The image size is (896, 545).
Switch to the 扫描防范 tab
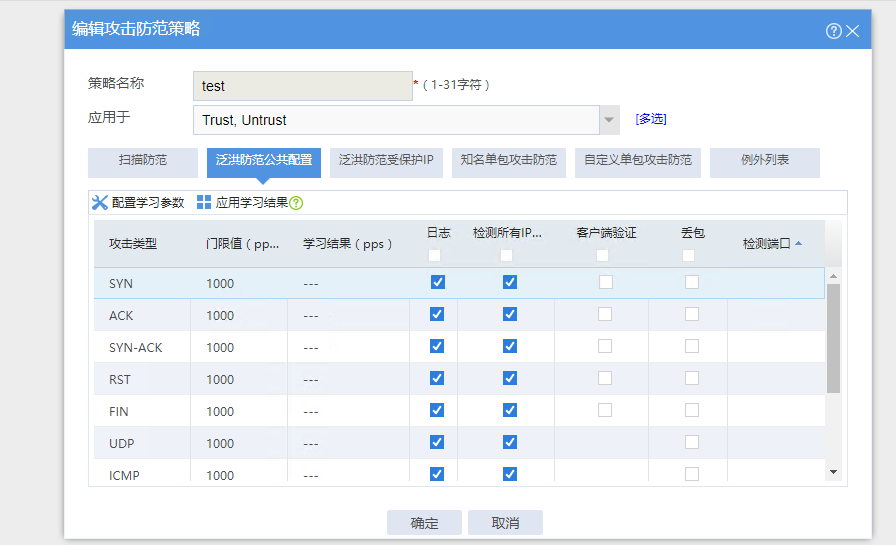143,160
